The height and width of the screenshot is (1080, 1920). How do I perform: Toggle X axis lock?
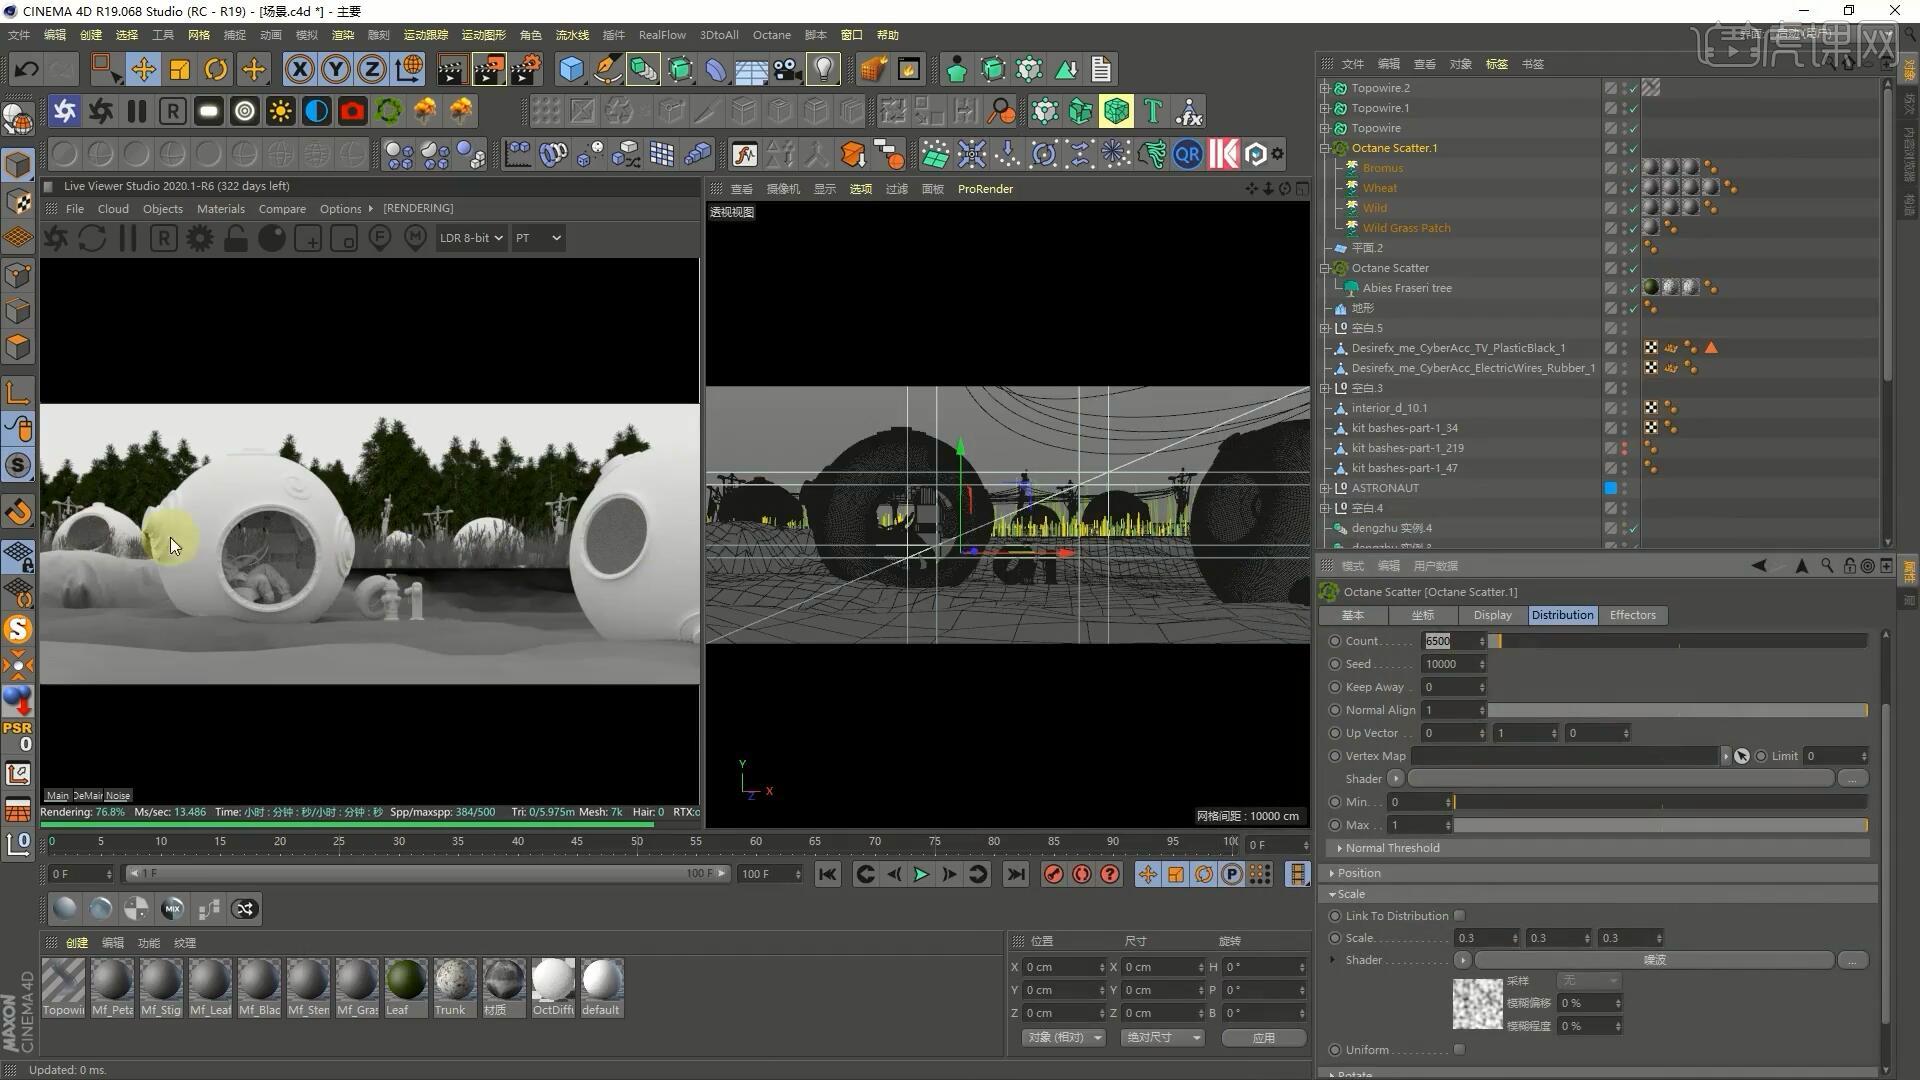(x=299, y=69)
